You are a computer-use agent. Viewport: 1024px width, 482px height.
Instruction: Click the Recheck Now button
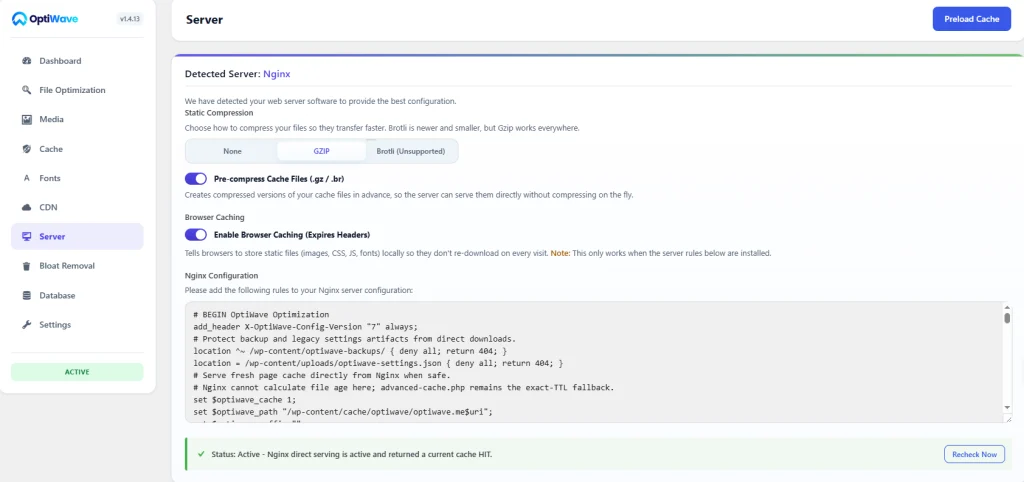click(x=974, y=454)
